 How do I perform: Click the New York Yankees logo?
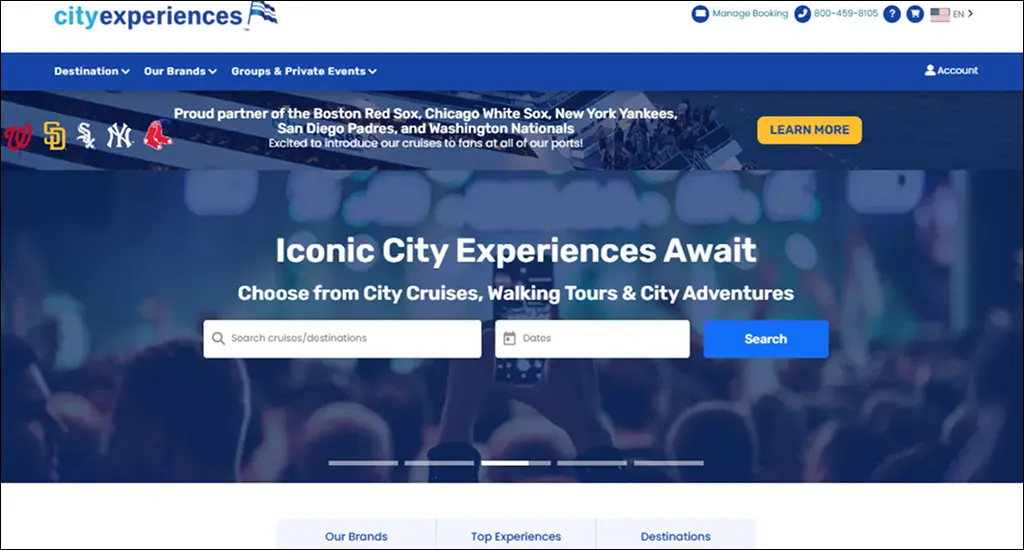pos(120,135)
